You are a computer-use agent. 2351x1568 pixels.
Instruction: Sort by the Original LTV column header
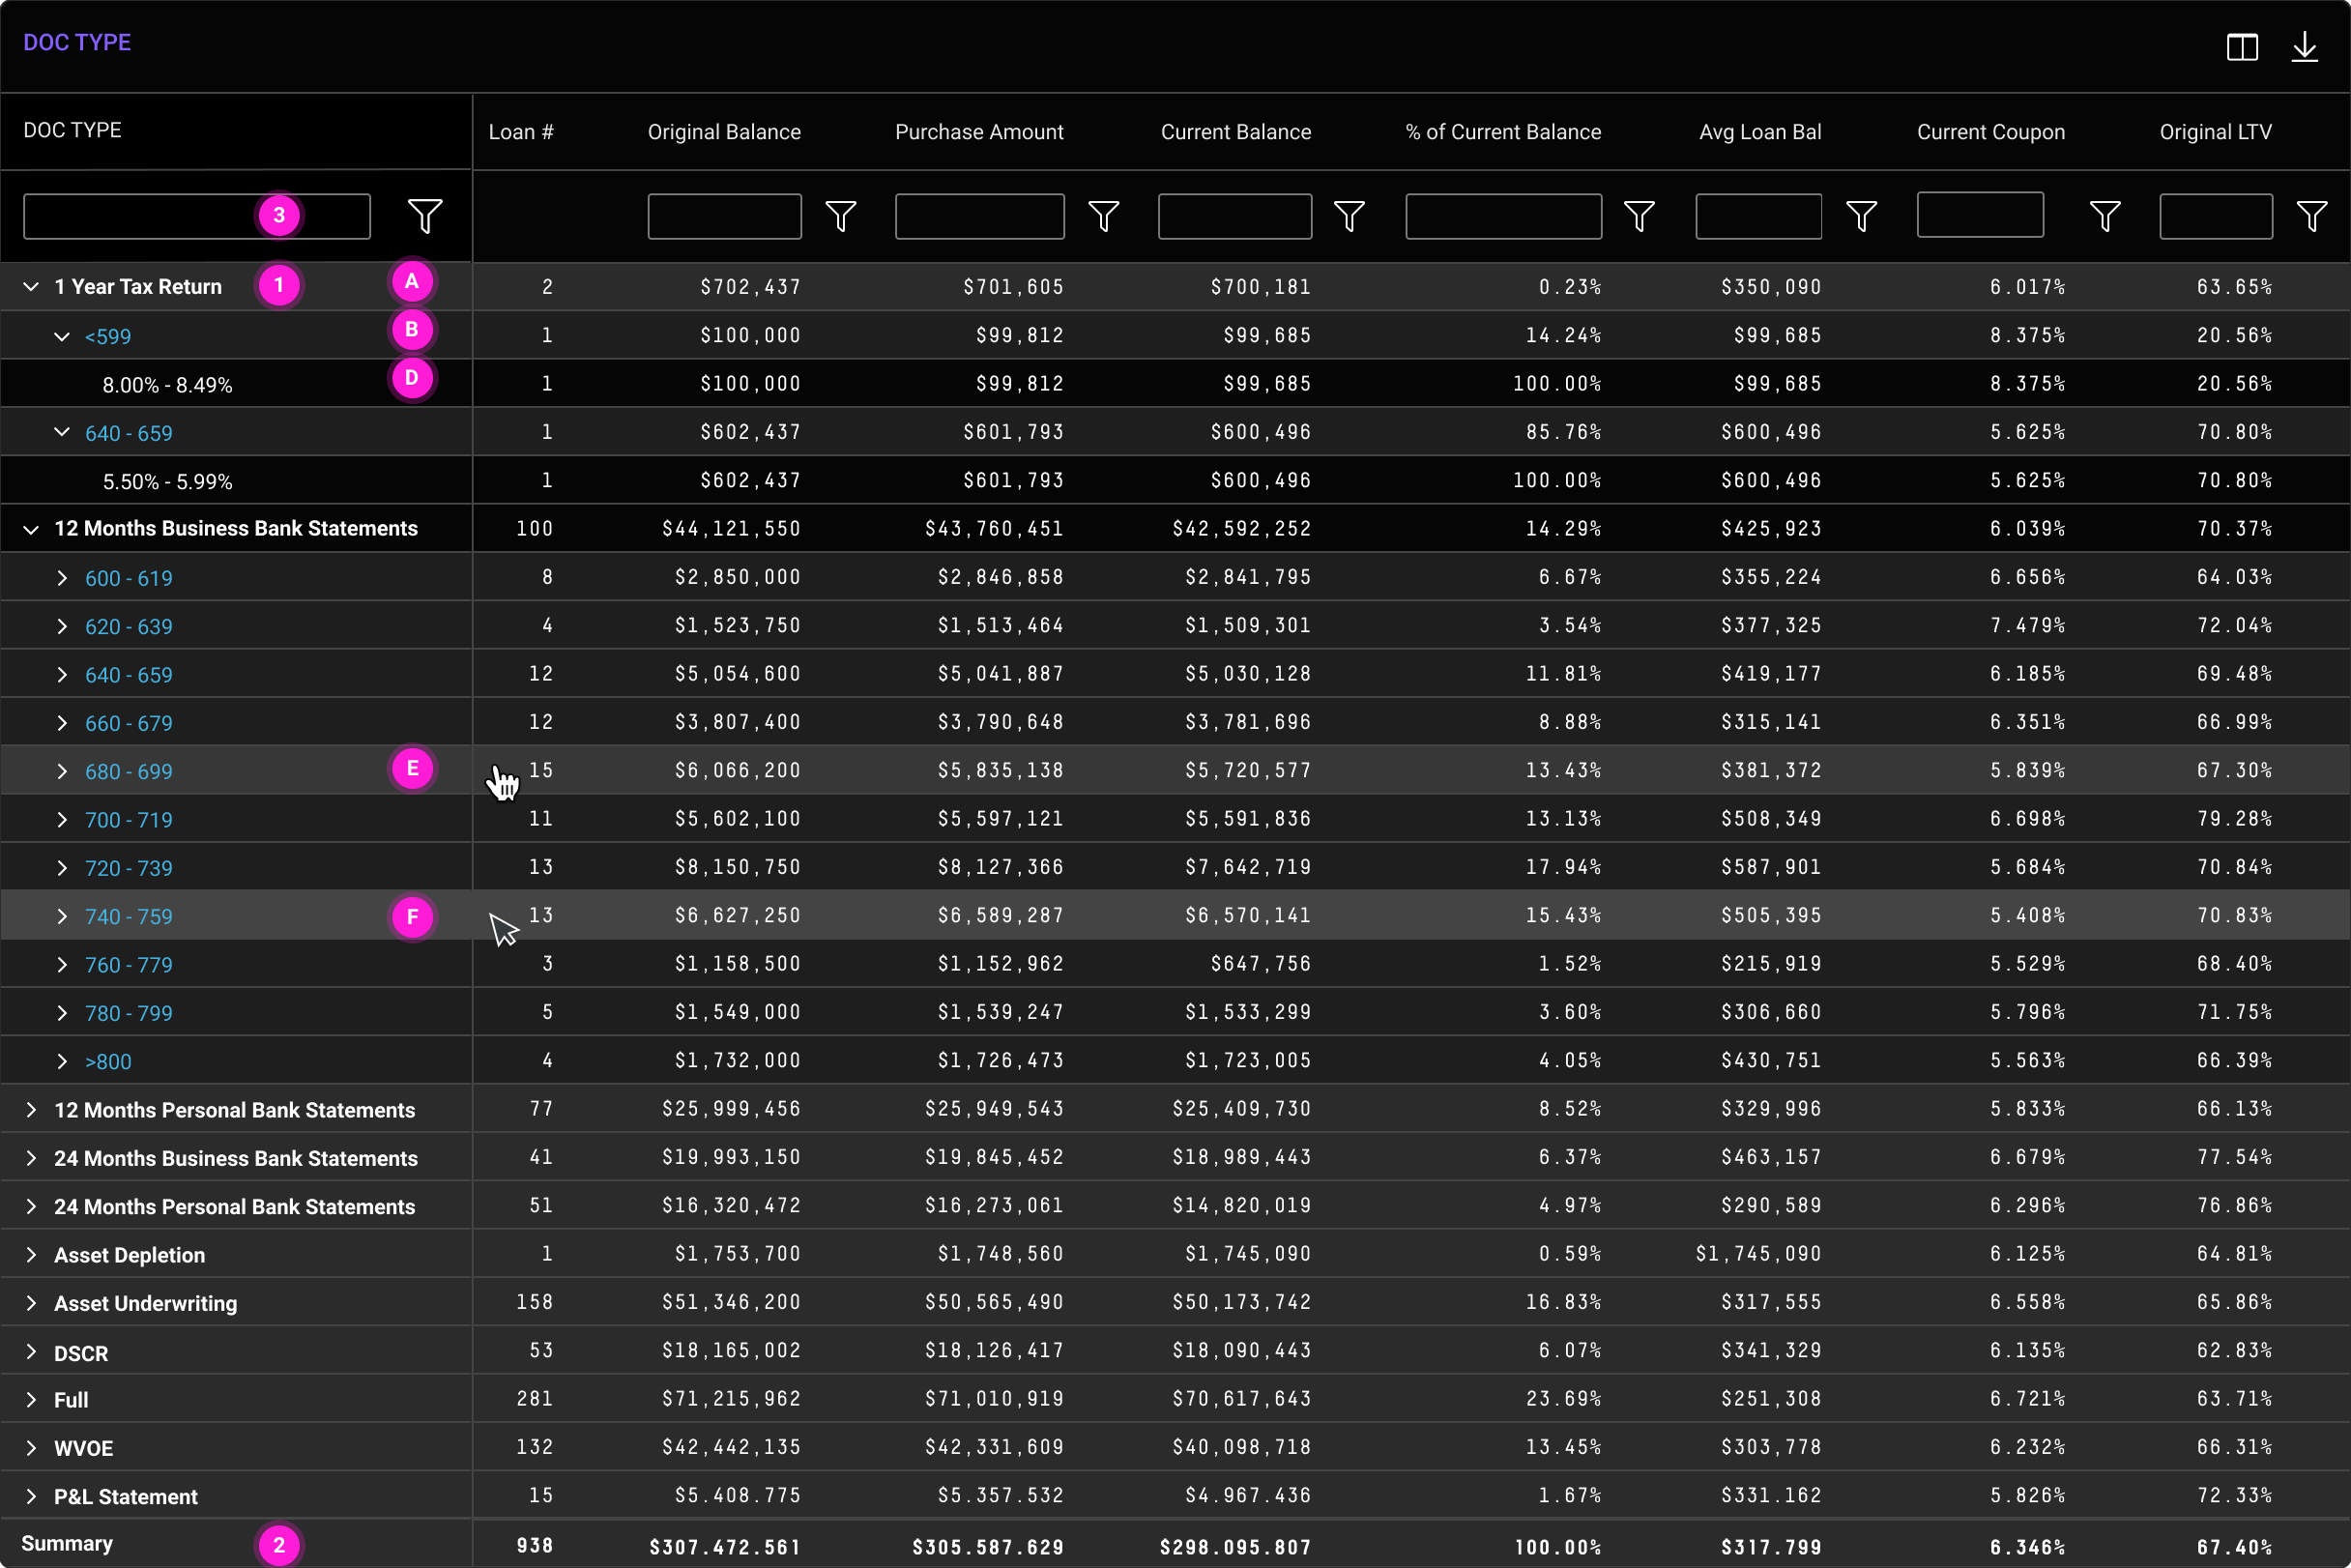[x=2215, y=132]
